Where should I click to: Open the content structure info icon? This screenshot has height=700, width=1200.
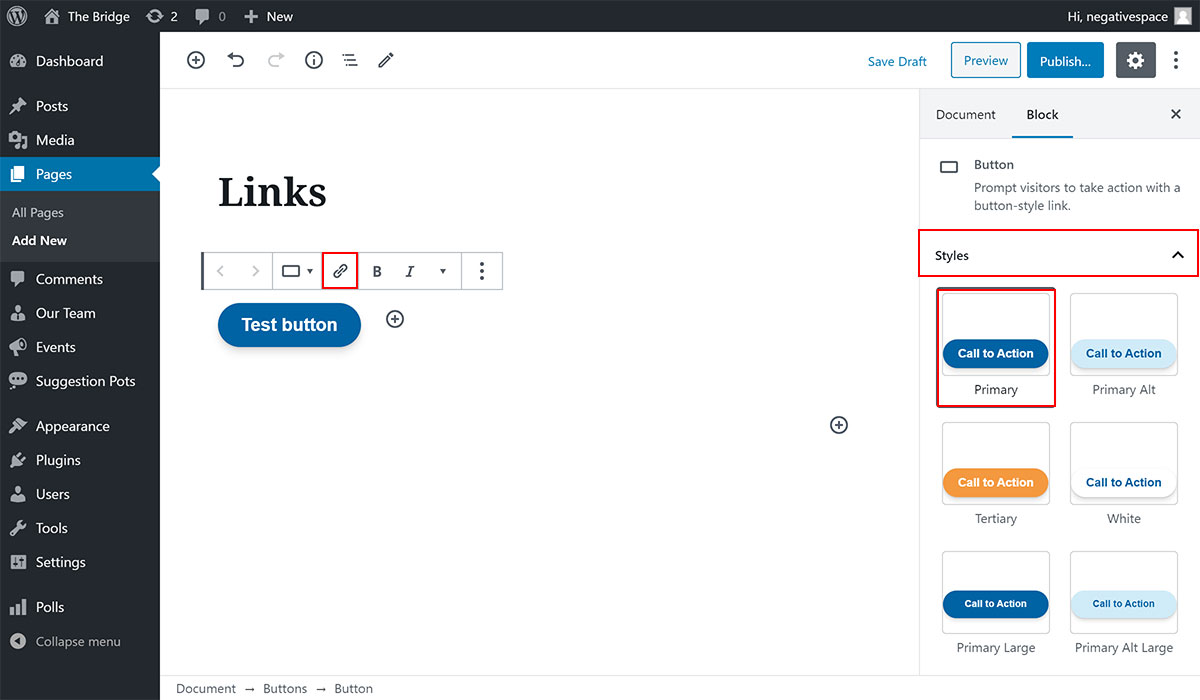coord(314,60)
